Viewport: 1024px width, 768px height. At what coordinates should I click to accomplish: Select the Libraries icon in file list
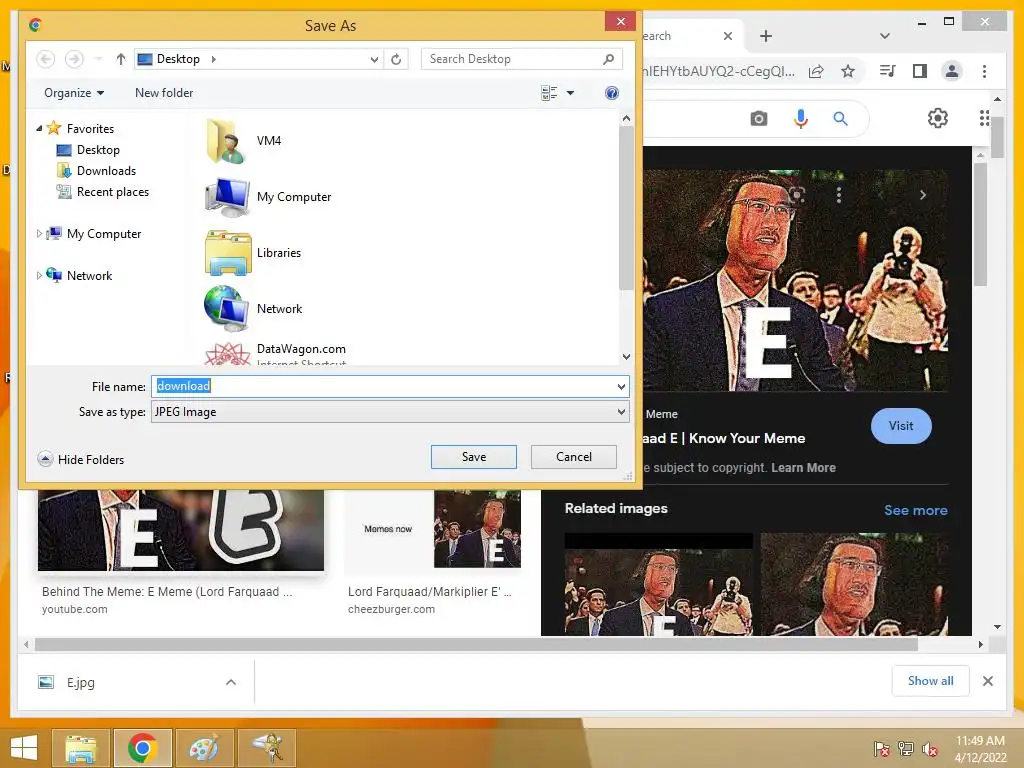[x=228, y=253]
